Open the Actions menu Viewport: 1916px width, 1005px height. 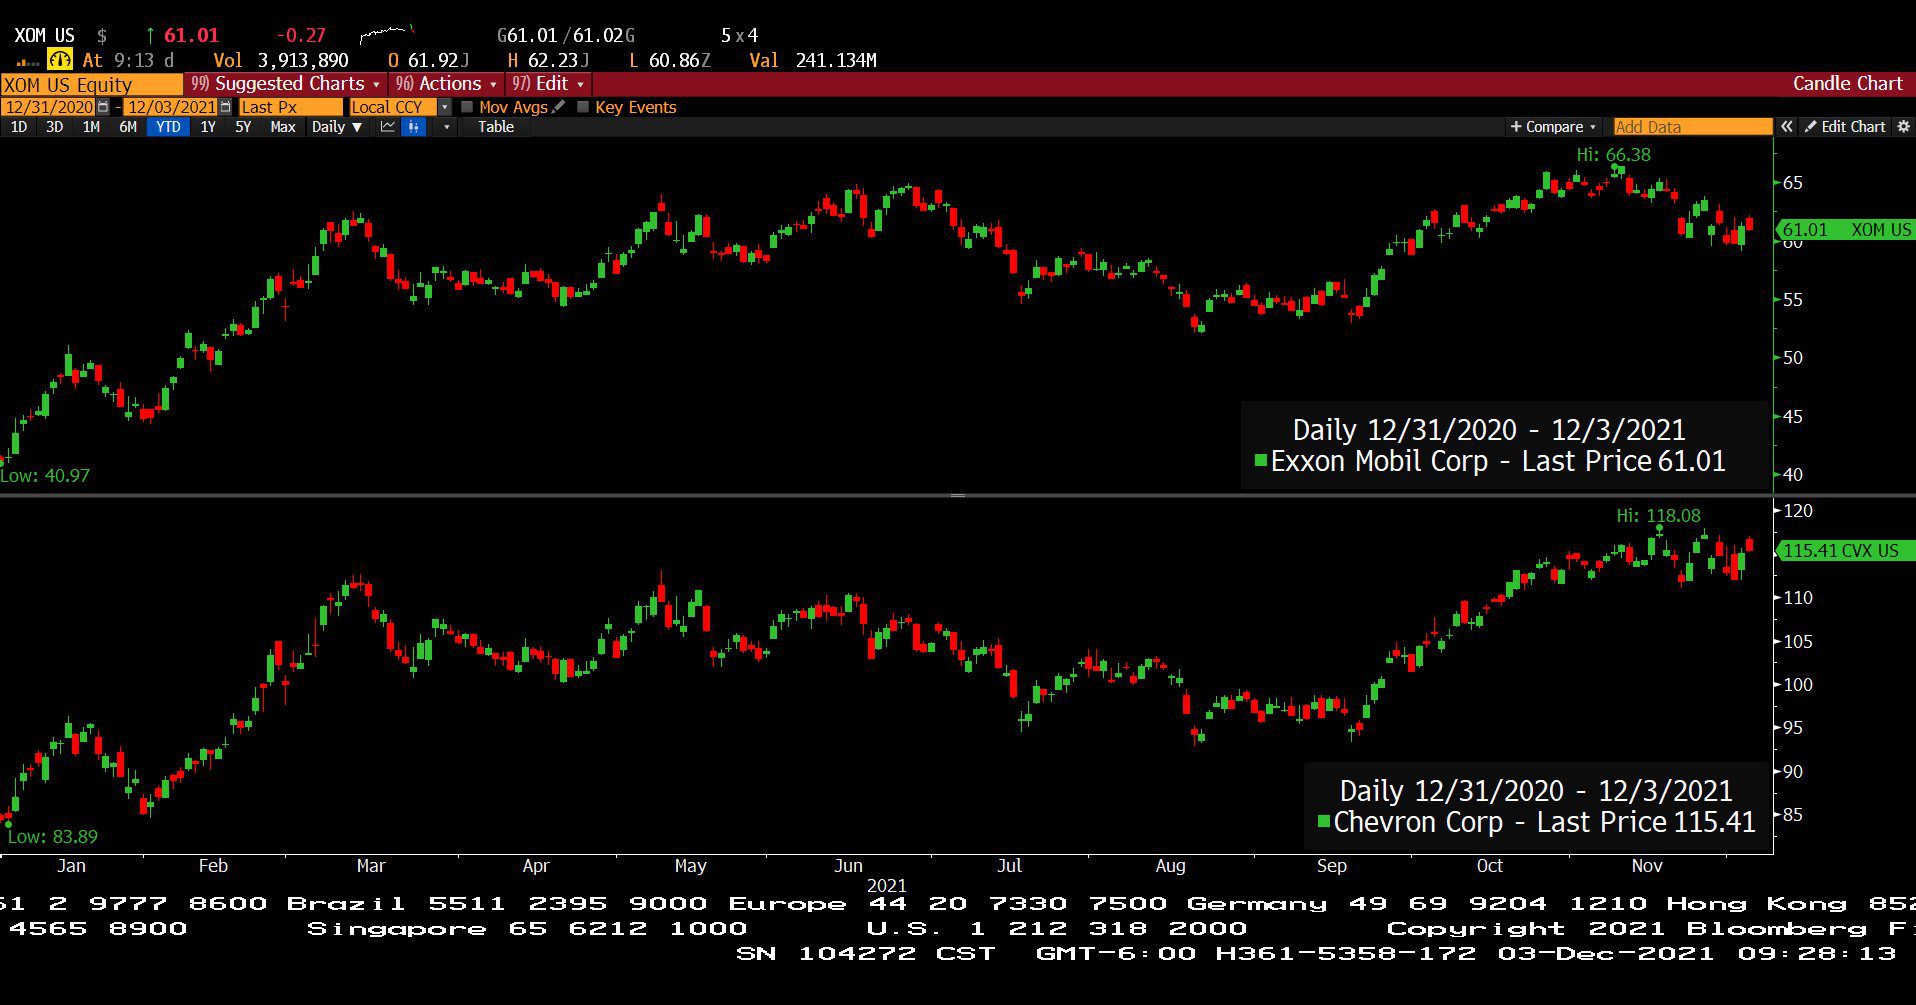point(446,84)
